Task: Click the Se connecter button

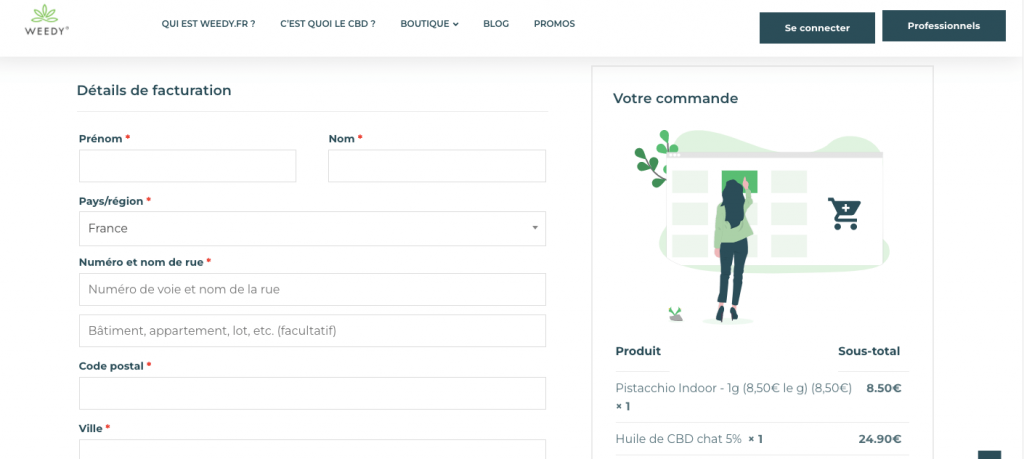Action: coord(817,28)
